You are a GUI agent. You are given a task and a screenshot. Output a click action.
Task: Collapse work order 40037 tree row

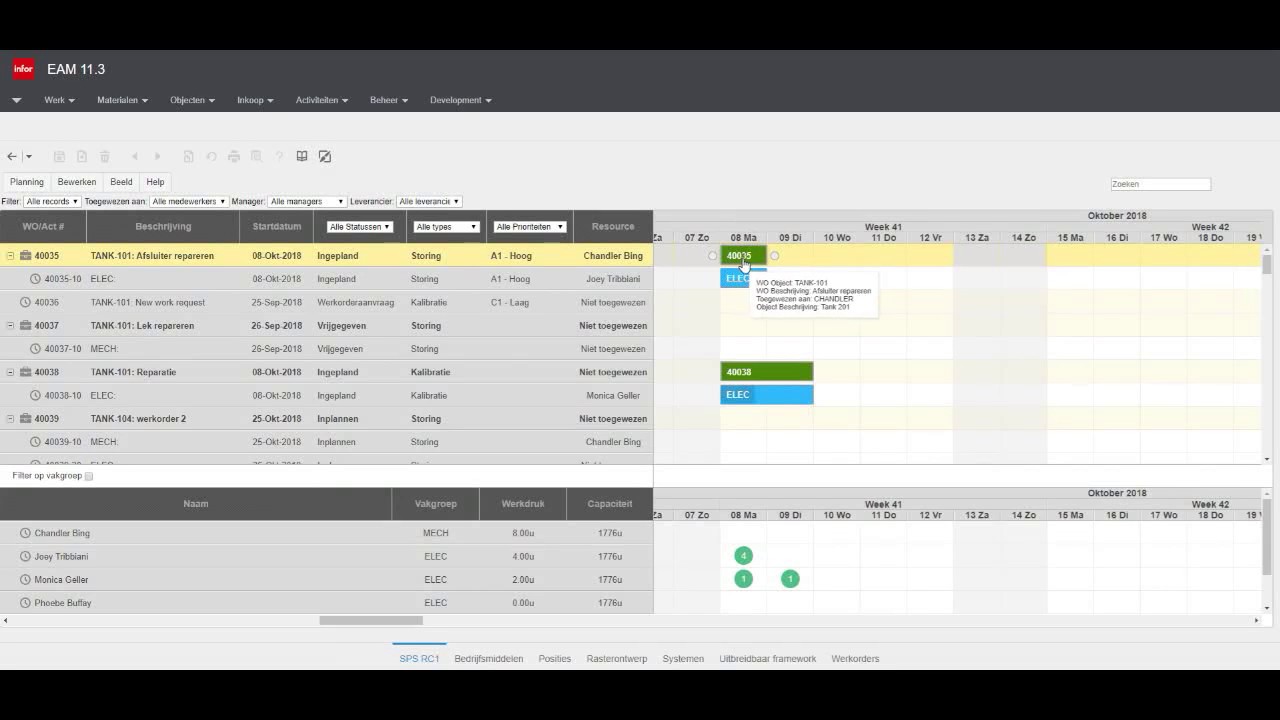(x=11, y=326)
